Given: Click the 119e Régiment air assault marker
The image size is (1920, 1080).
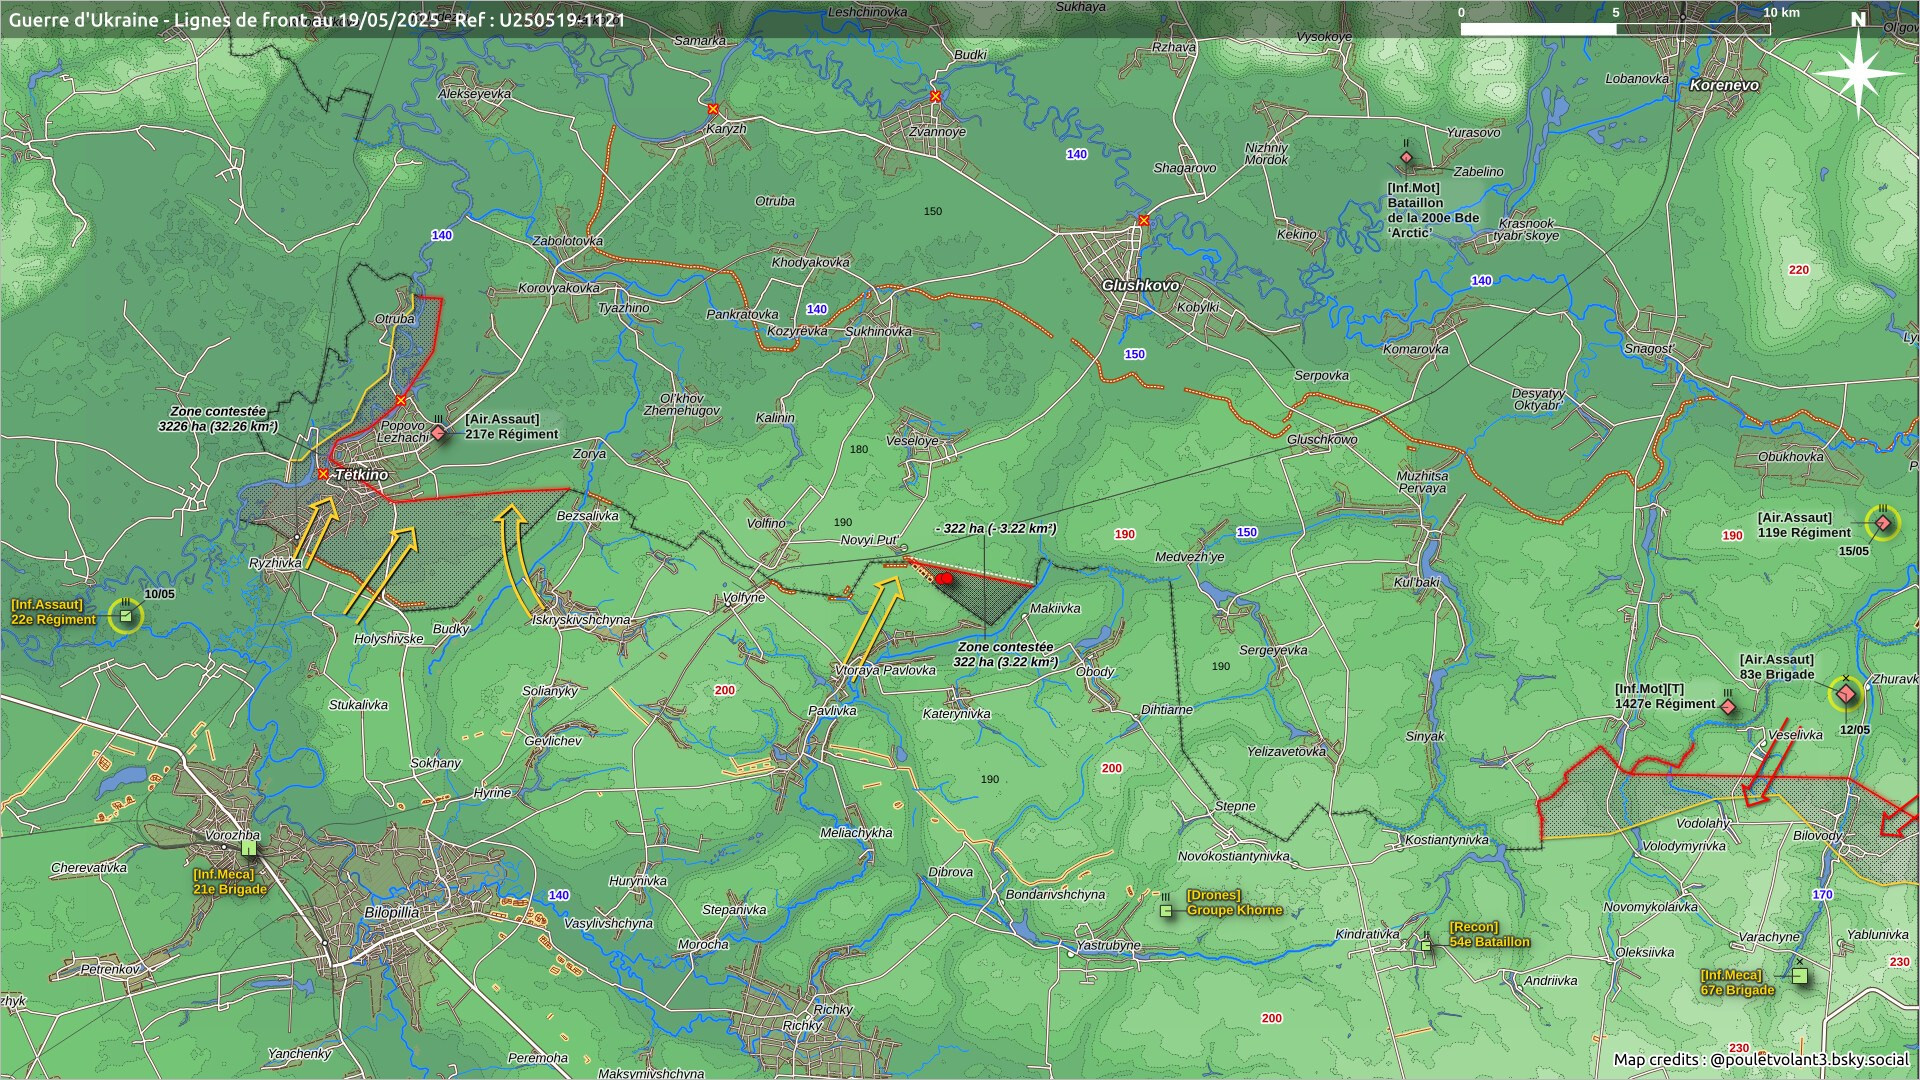Looking at the screenshot, I should [1883, 523].
